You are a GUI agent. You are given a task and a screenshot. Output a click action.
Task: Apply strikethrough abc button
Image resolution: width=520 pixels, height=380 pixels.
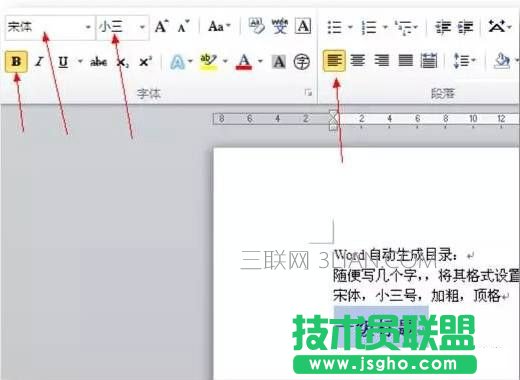(x=99, y=62)
